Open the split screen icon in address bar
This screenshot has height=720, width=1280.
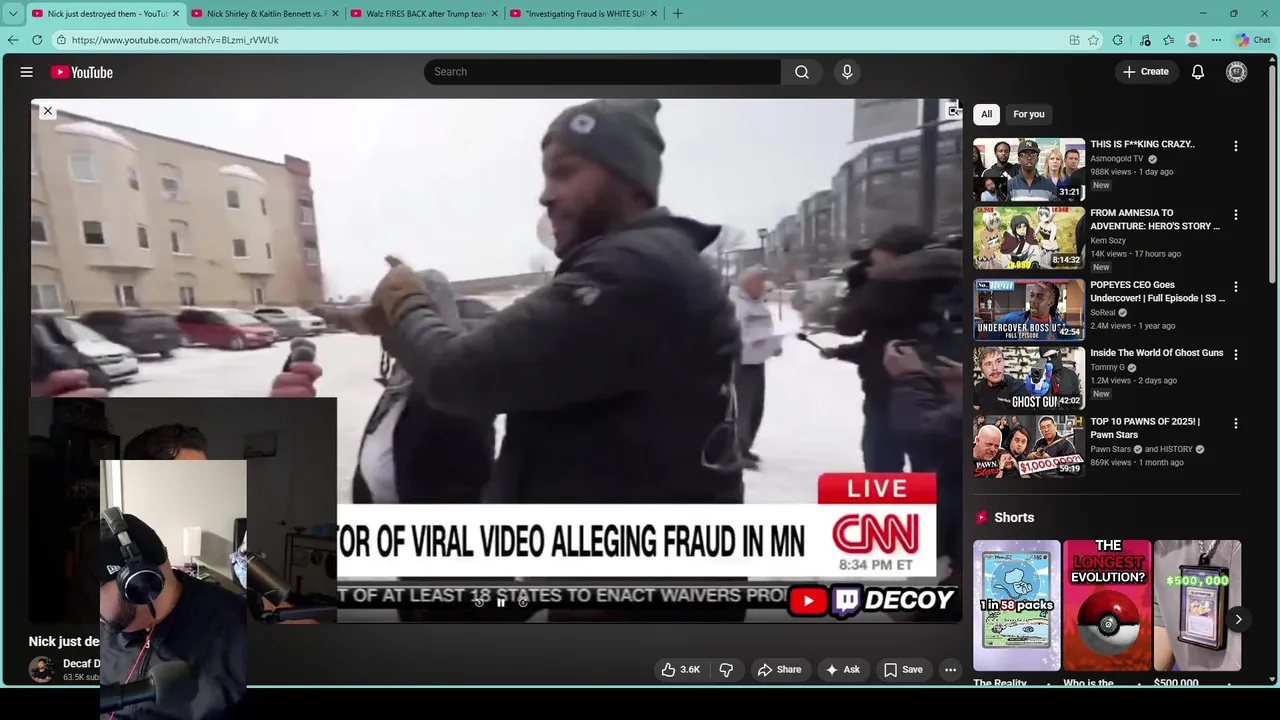(1074, 40)
